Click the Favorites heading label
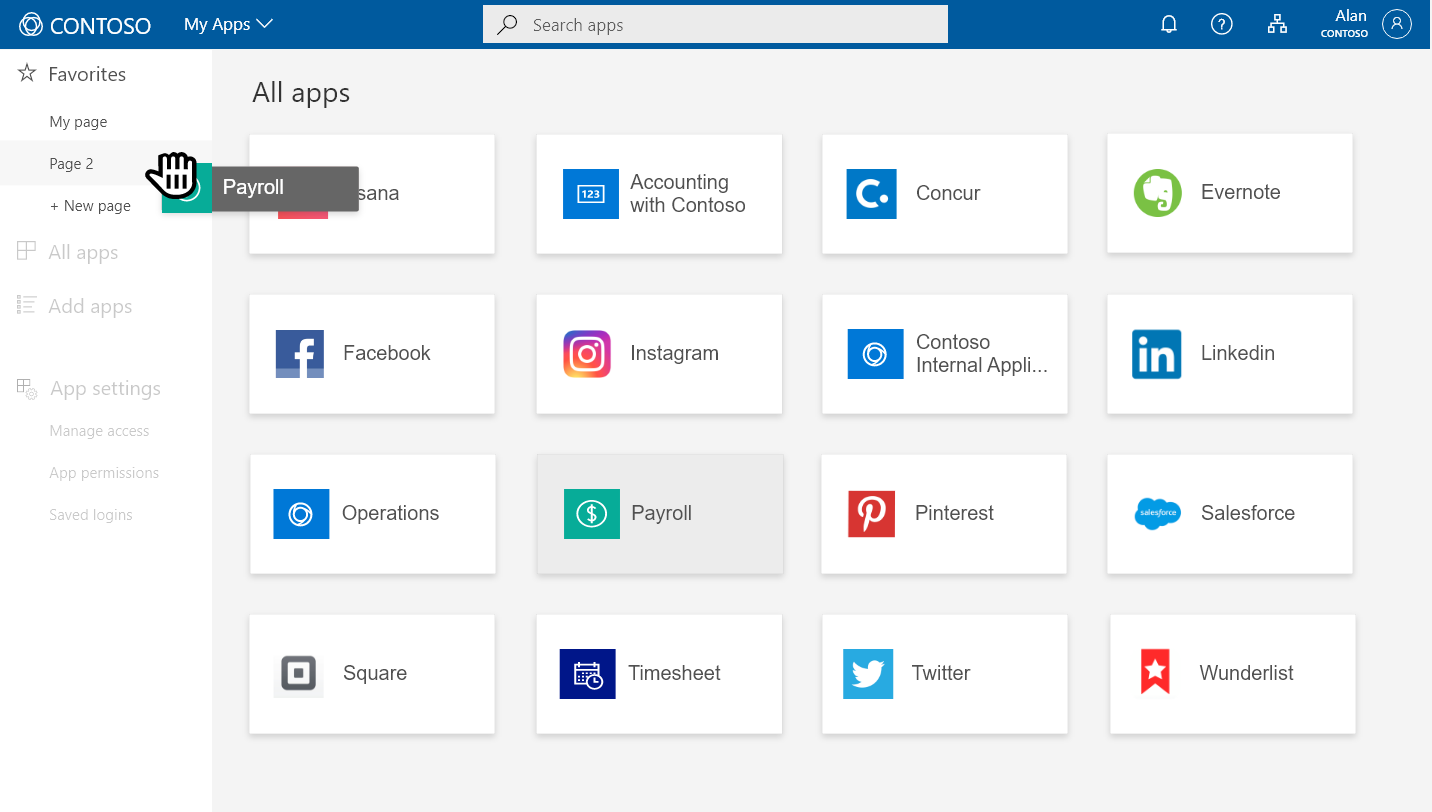The image size is (1432, 812). point(87,74)
